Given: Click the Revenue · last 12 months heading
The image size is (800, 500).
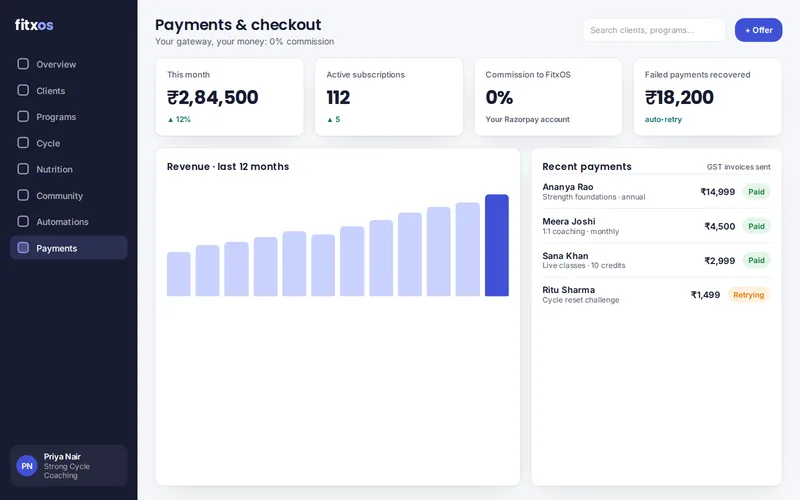Looking at the screenshot, I should [x=228, y=167].
